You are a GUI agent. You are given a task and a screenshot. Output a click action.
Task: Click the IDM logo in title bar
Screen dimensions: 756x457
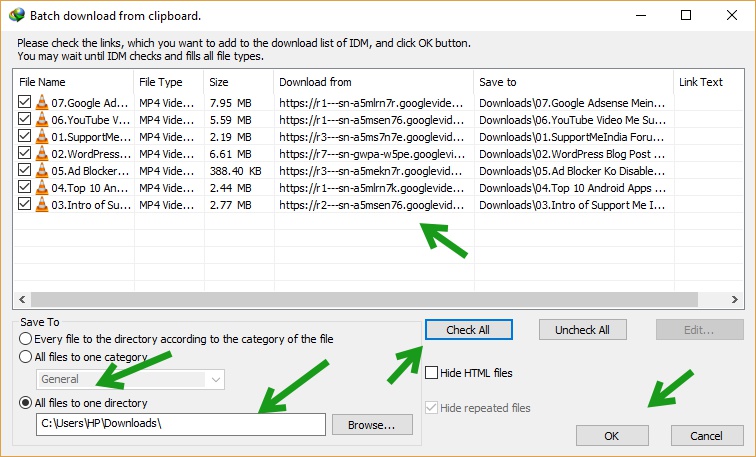tap(16, 15)
